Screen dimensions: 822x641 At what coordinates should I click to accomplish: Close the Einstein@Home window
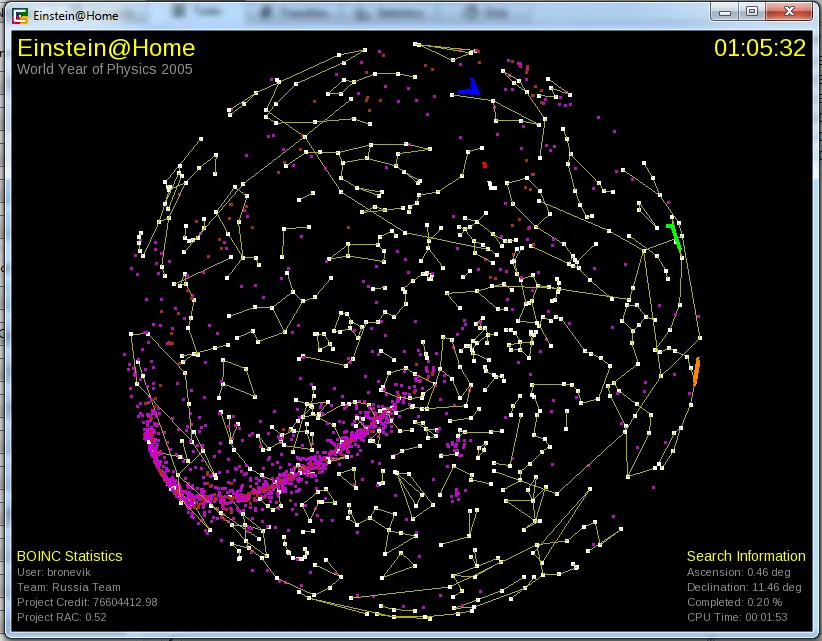[789, 12]
